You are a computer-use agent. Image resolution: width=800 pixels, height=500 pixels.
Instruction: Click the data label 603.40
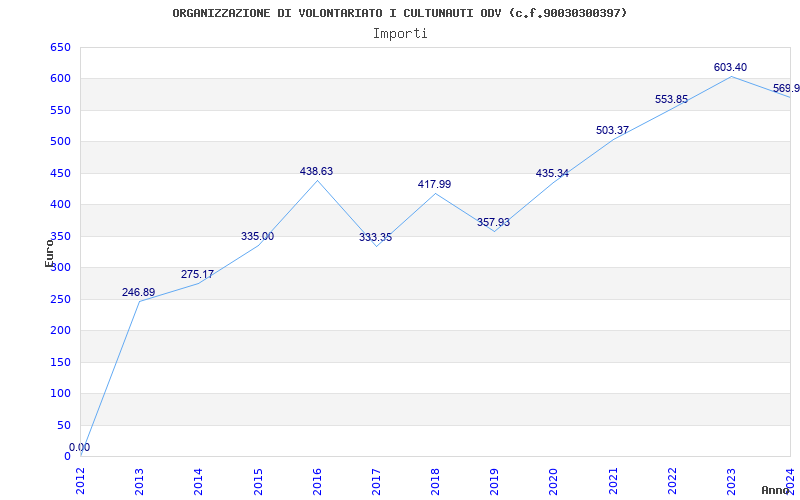tap(731, 67)
